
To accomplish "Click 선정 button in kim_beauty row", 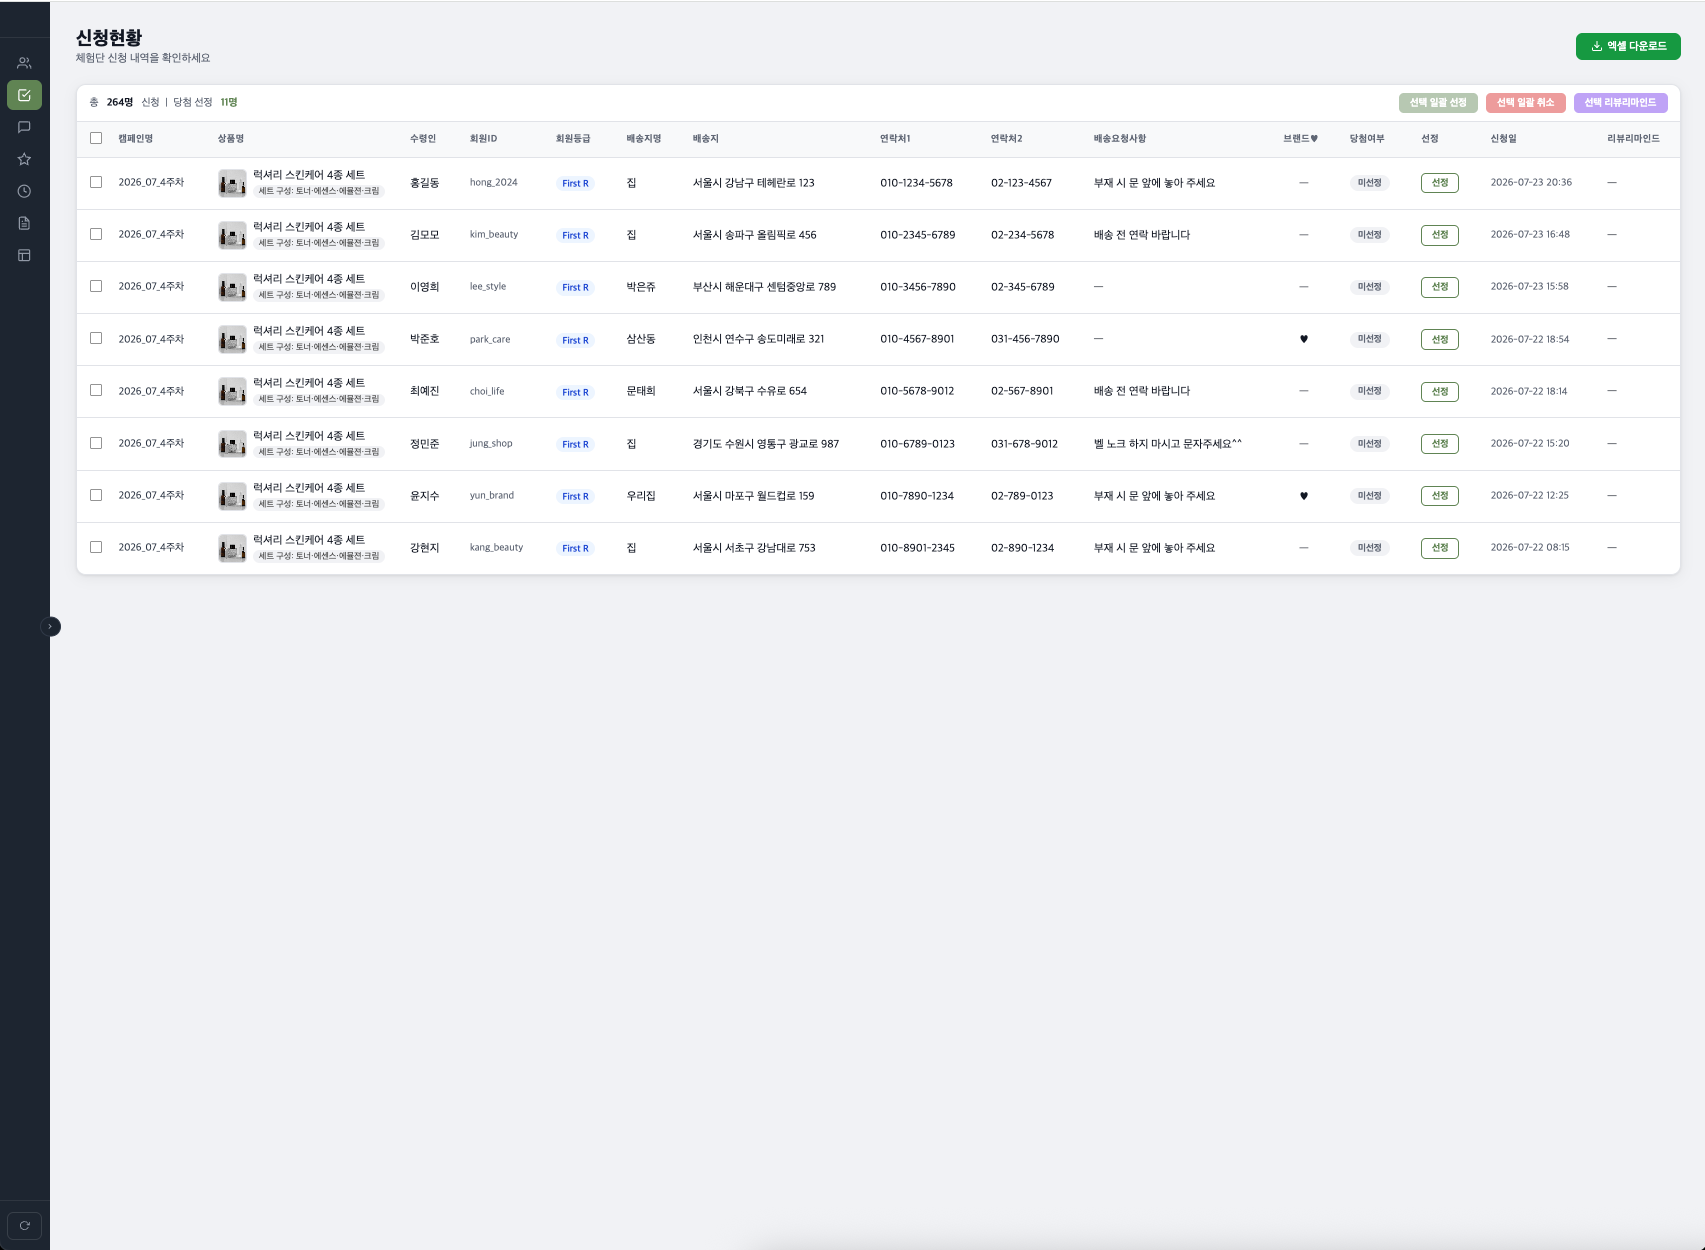I will (1439, 235).
